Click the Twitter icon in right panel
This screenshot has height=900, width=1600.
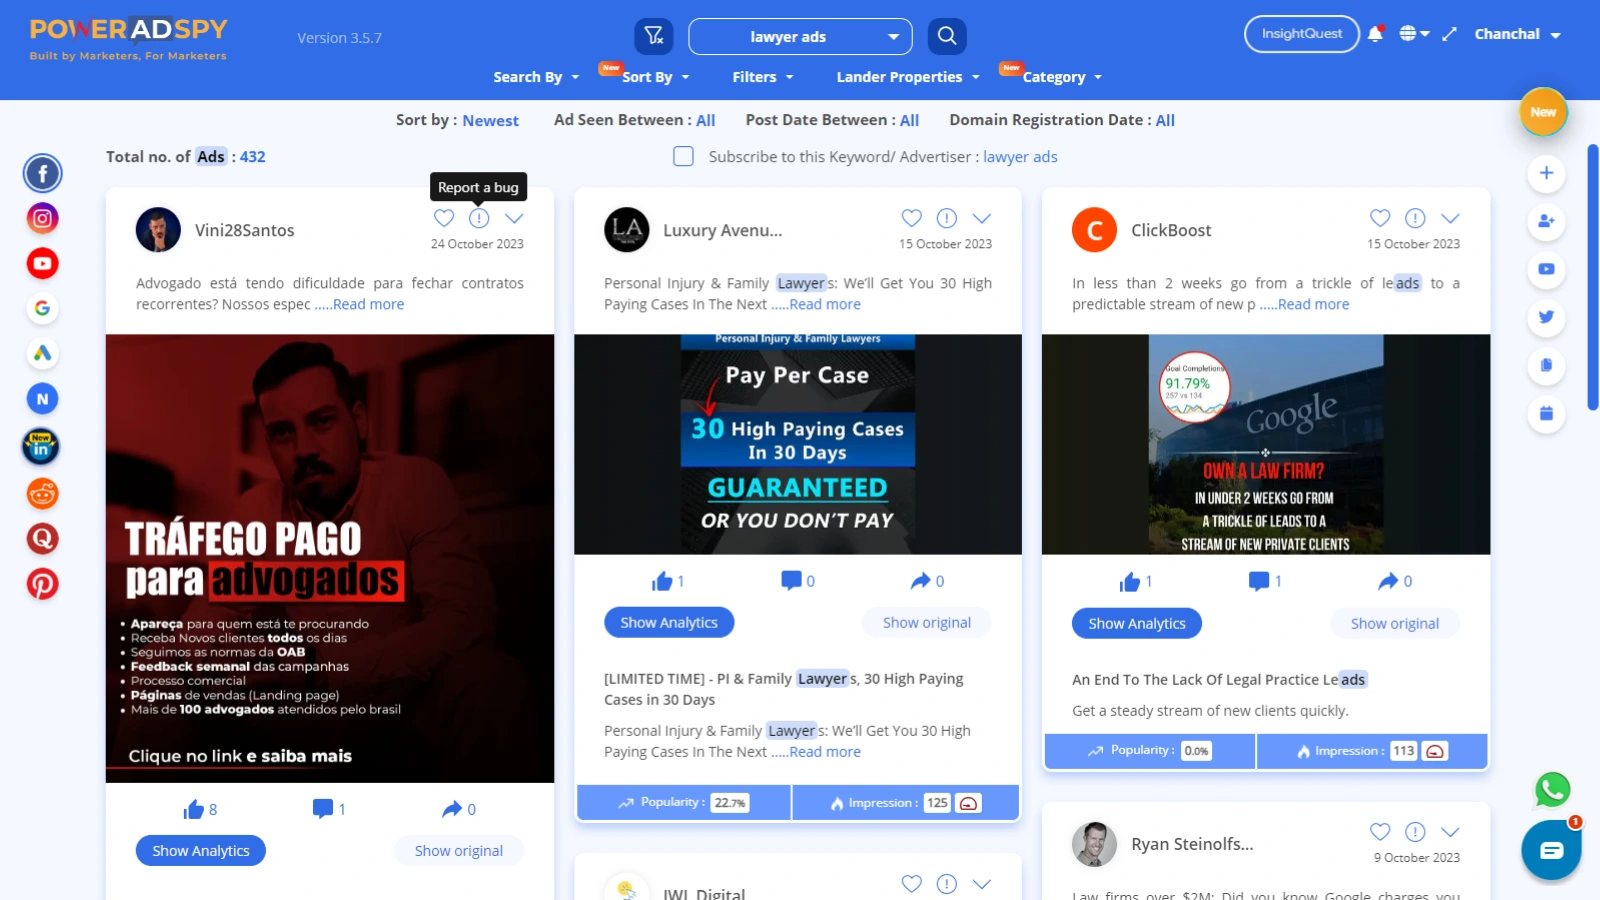tap(1546, 317)
